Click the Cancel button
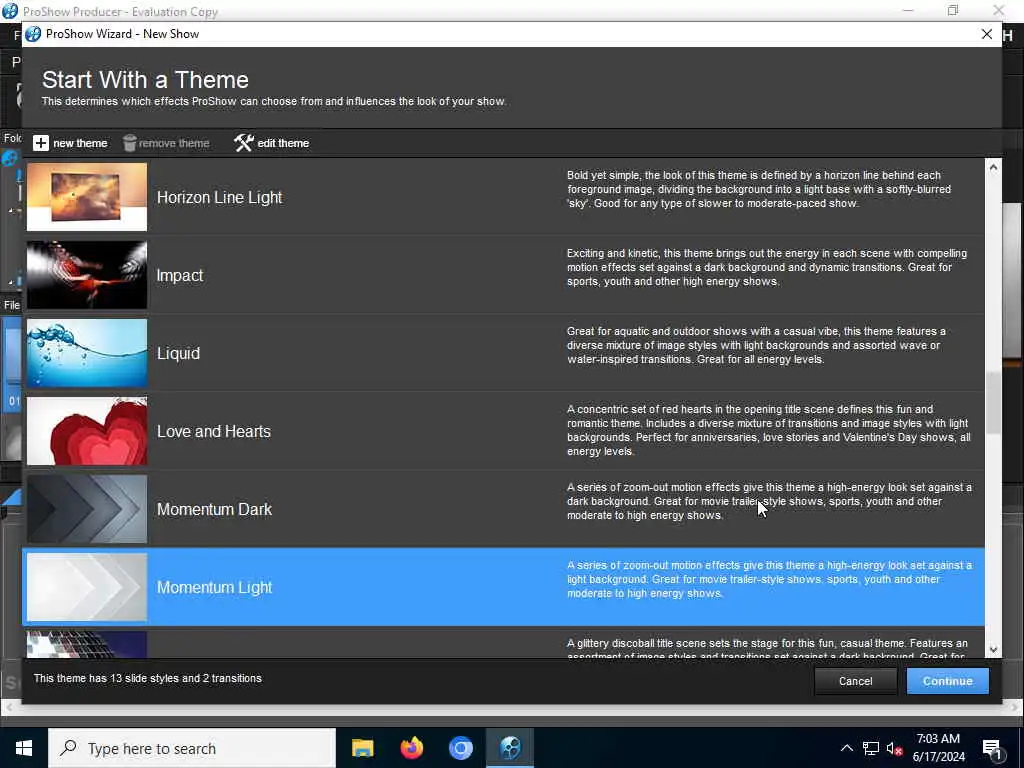 [x=856, y=681]
